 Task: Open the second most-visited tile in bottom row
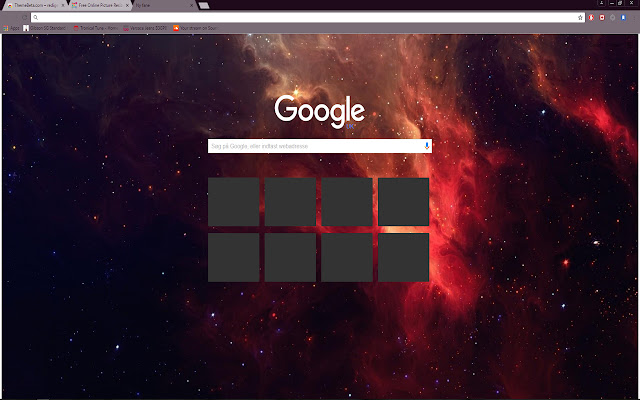(x=290, y=257)
